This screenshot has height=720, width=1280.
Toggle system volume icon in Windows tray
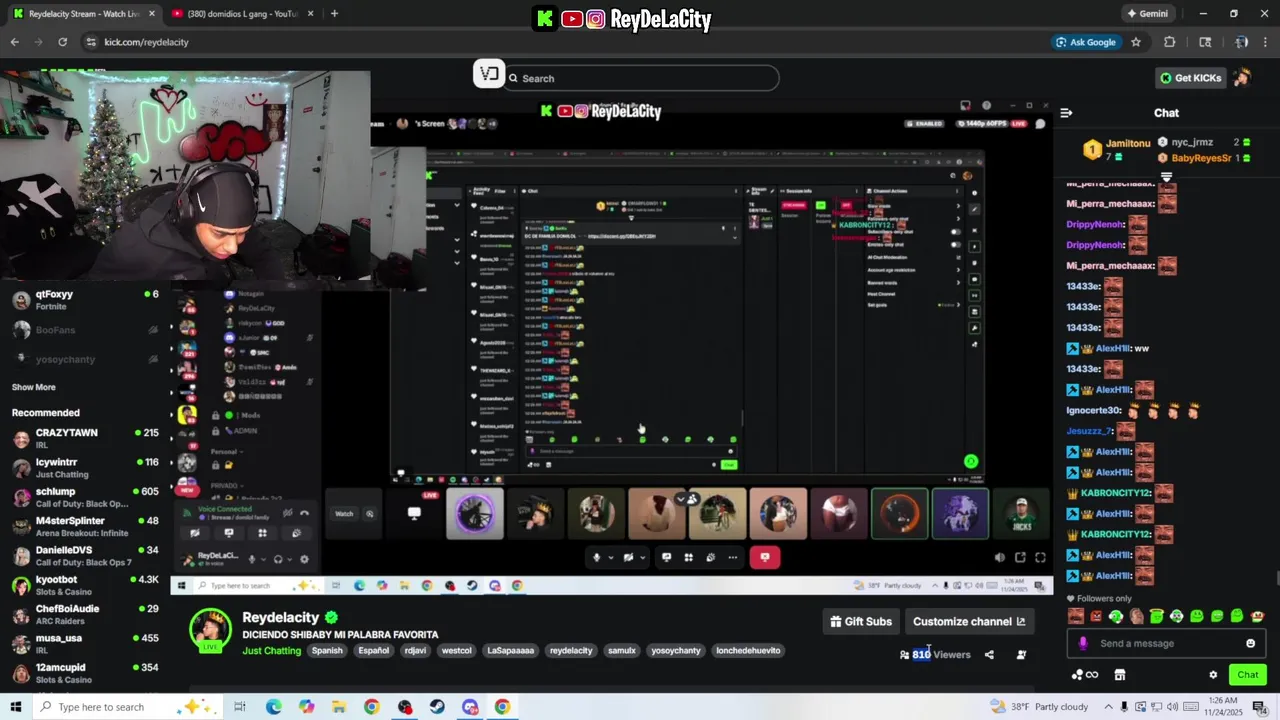1171,707
